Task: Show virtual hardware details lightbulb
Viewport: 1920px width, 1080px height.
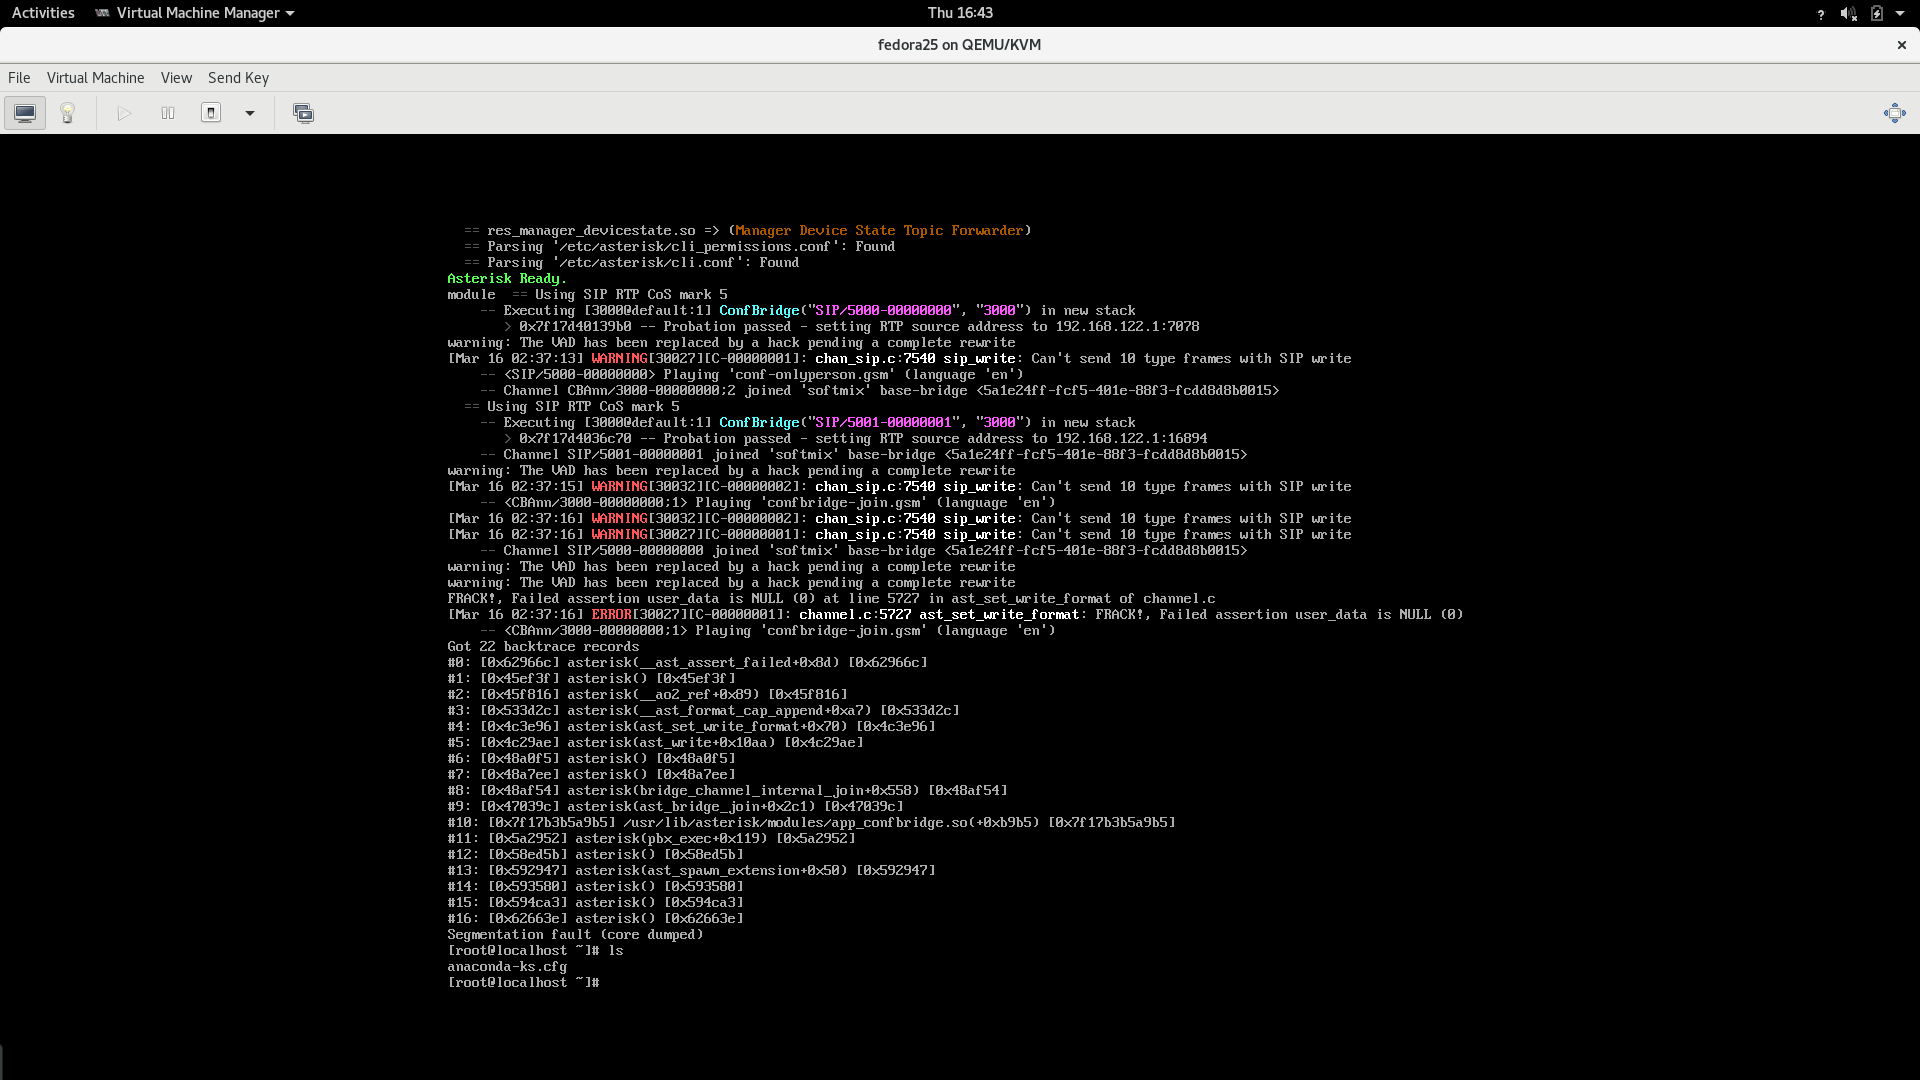Action: click(68, 113)
